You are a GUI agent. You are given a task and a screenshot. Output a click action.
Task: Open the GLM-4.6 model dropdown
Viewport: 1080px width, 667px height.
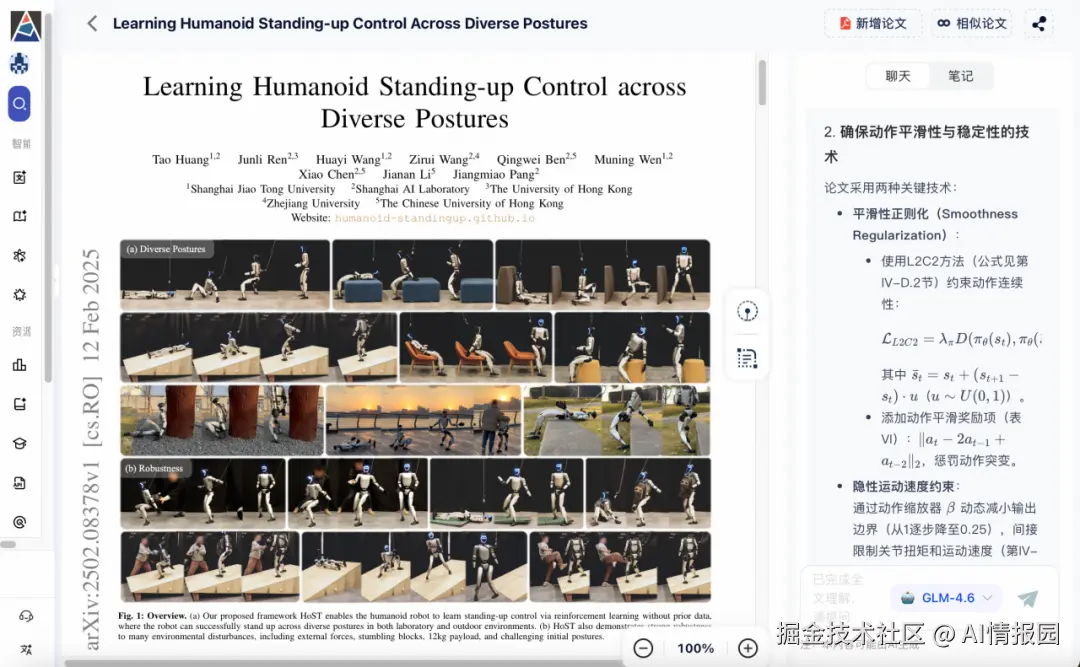[946, 598]
